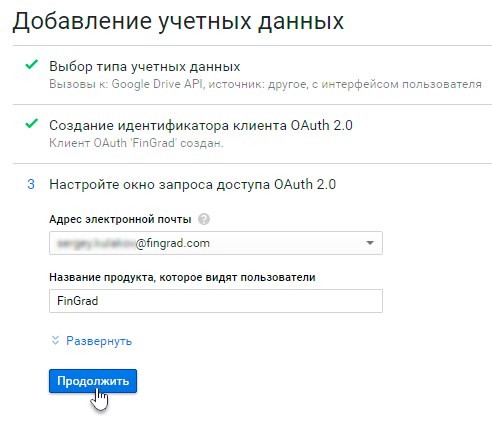The image size is (492, 425).
Task: Select step title Настройте окно запроса доступа
Action: [192, 184]
